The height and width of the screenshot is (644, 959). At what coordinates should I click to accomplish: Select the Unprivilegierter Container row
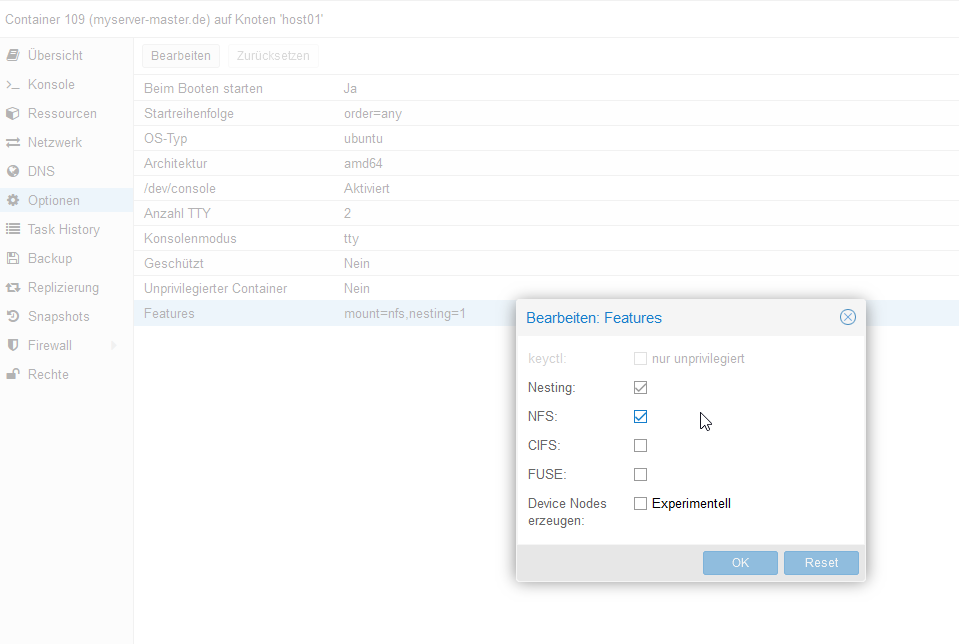point(546,288)
